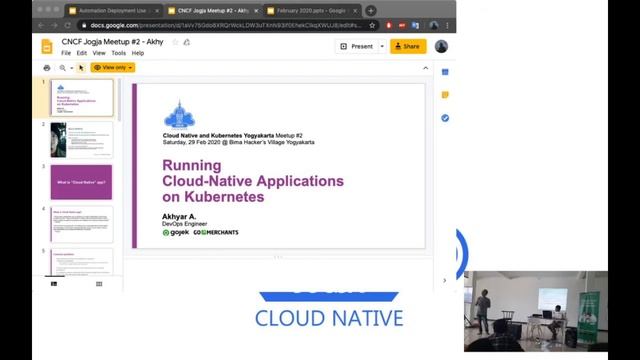The width and height of the screenshot is (640, 360).
Task: Star the CNCF Jogja Meetup presentation
Action: pos(176,42)
